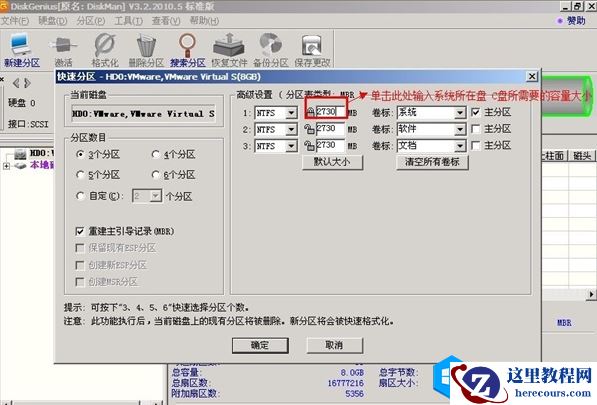Click the 当前磁盘 HD0 field

click(x=144, y=114)
